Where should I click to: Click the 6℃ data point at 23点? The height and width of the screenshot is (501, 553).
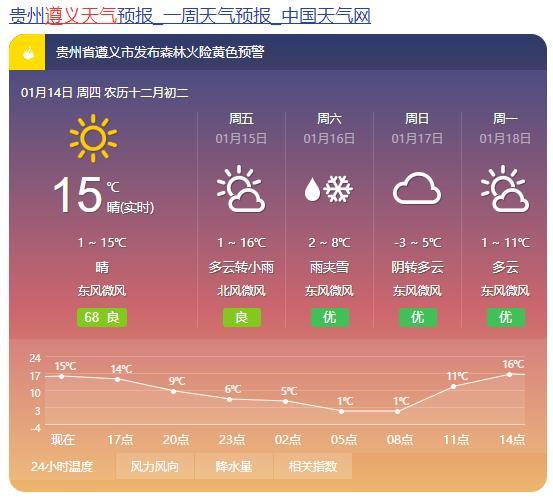(x=229, y=399)
